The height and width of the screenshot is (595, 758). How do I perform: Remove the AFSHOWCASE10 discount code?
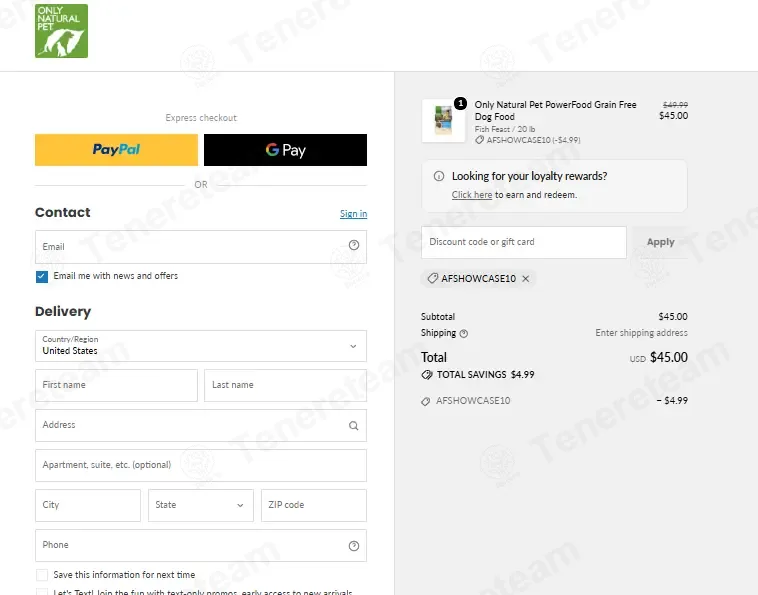click(x=526, y=278)
